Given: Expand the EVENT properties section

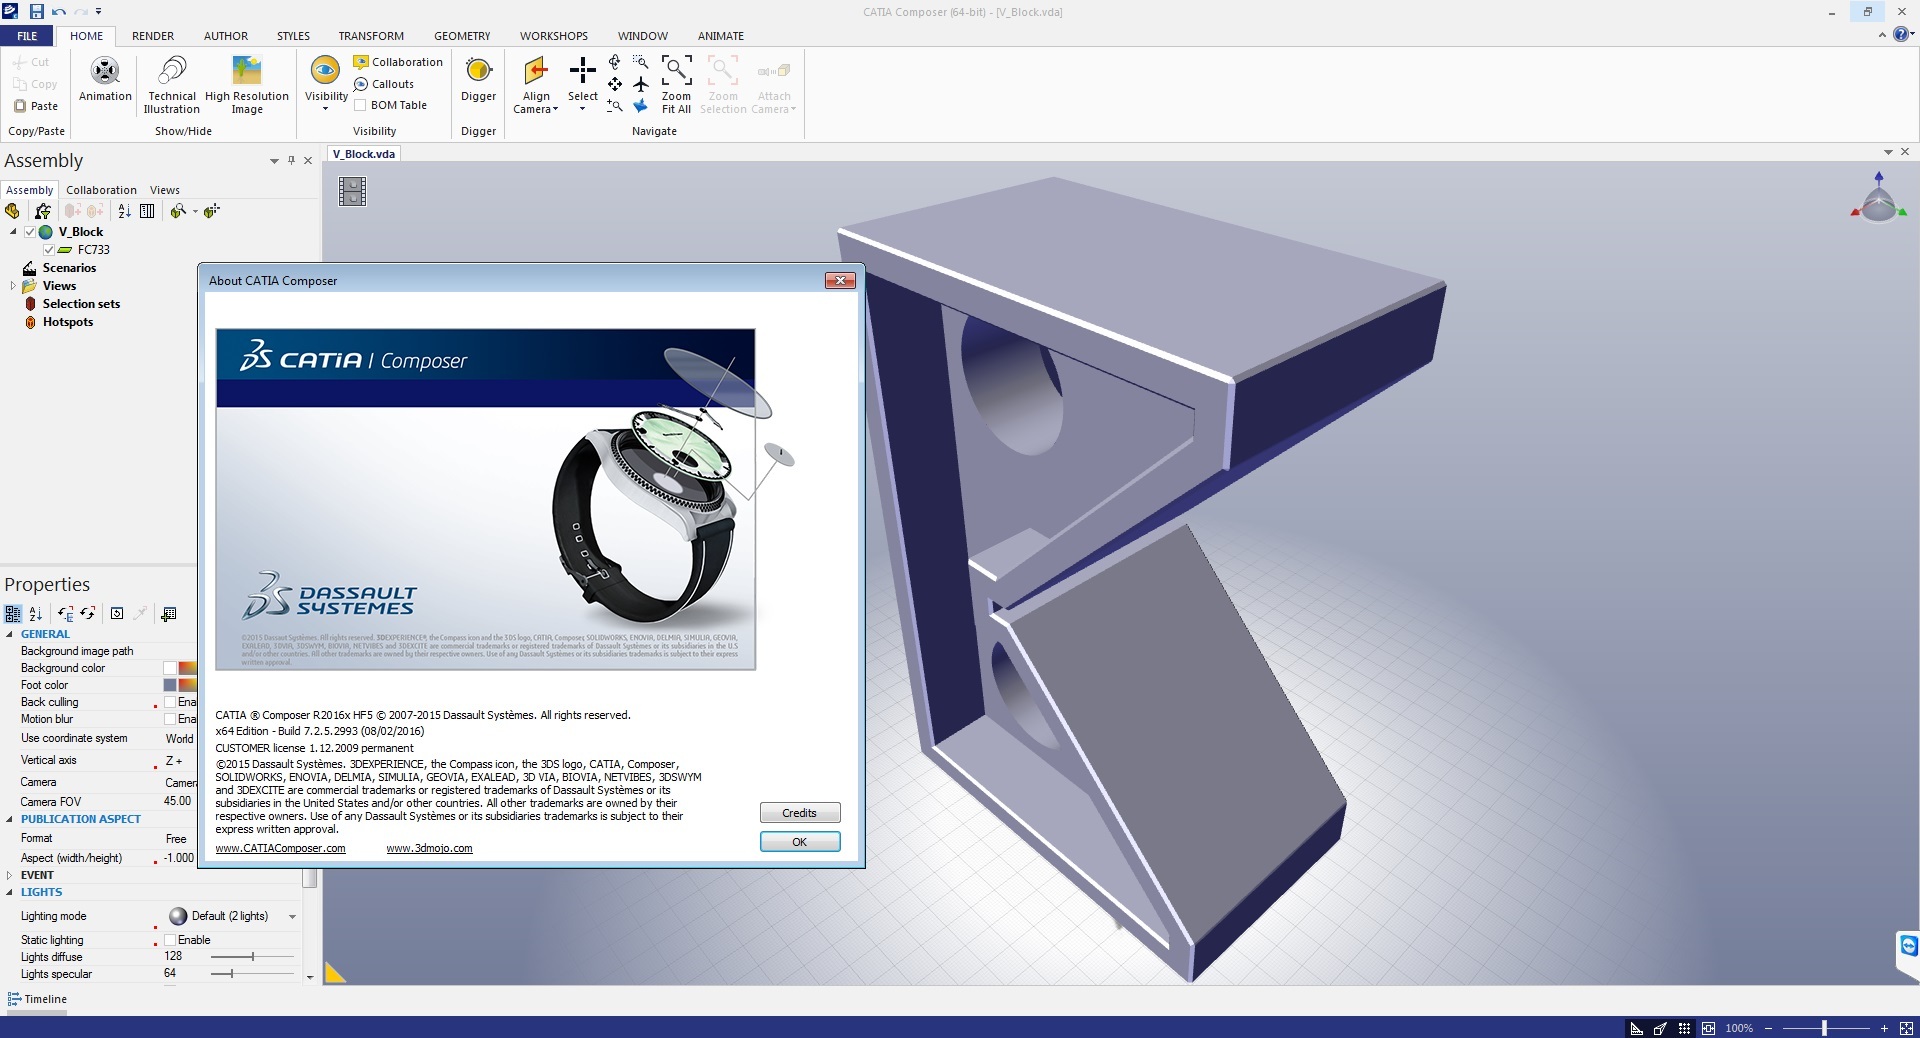Looking at the screenshot, I should pos(10,875).
